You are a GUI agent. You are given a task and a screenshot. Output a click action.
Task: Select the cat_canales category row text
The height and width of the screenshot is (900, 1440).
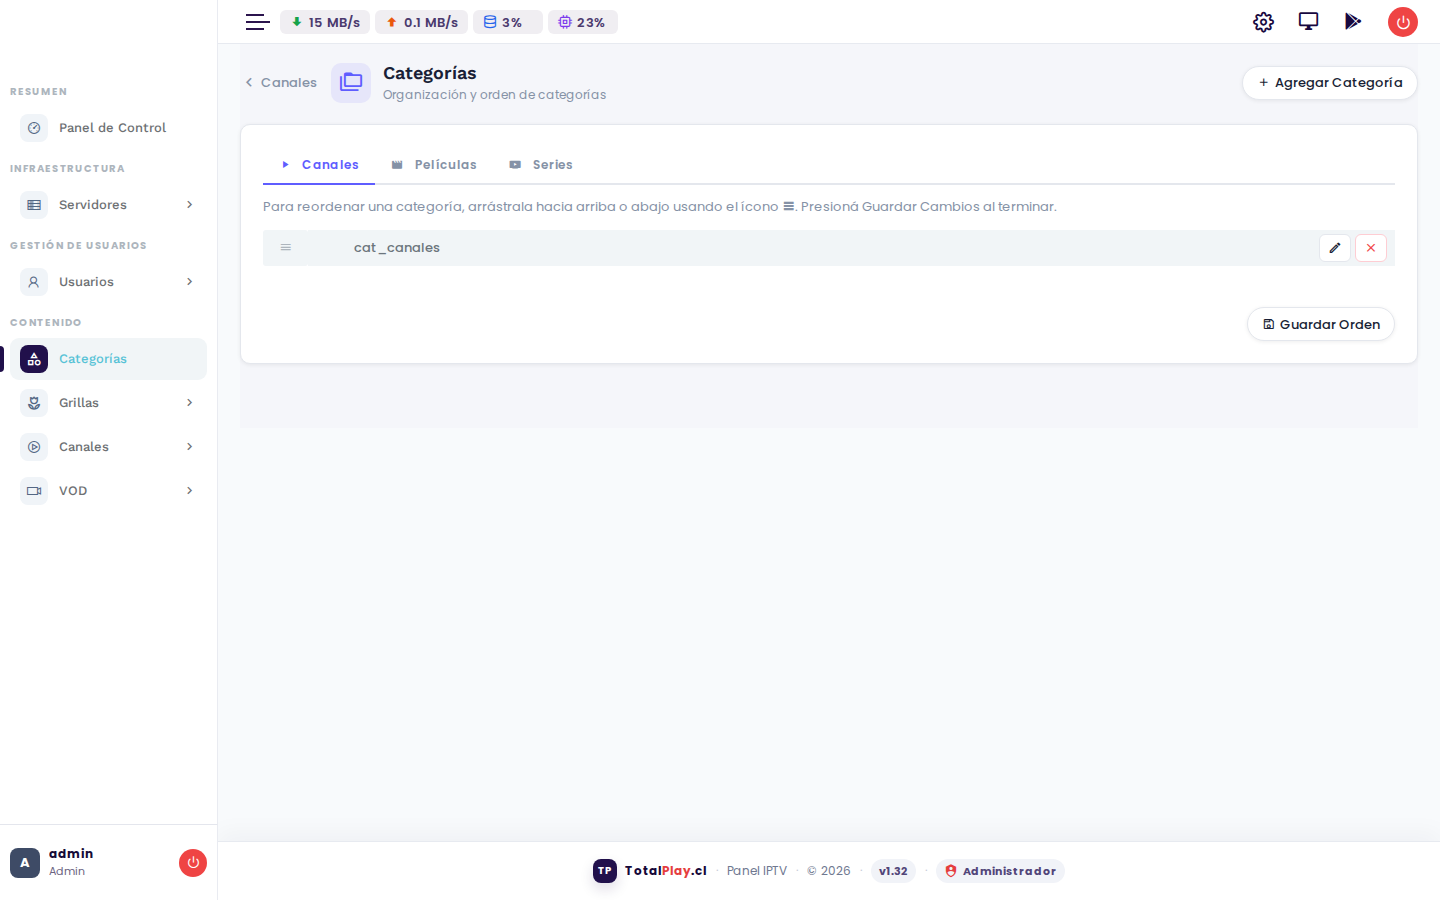point(397,248)
